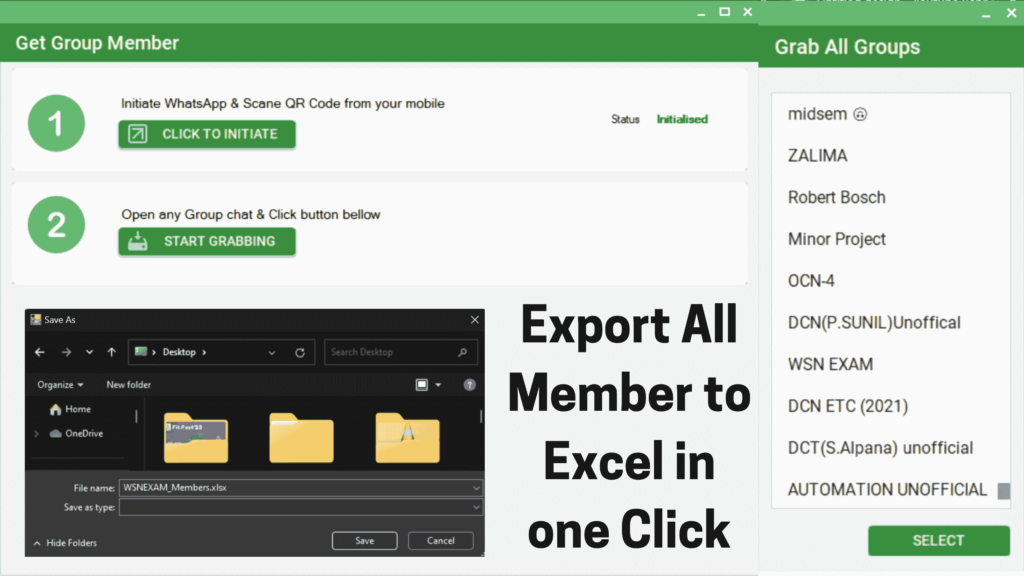Click the view layout icon

[422, 384]
